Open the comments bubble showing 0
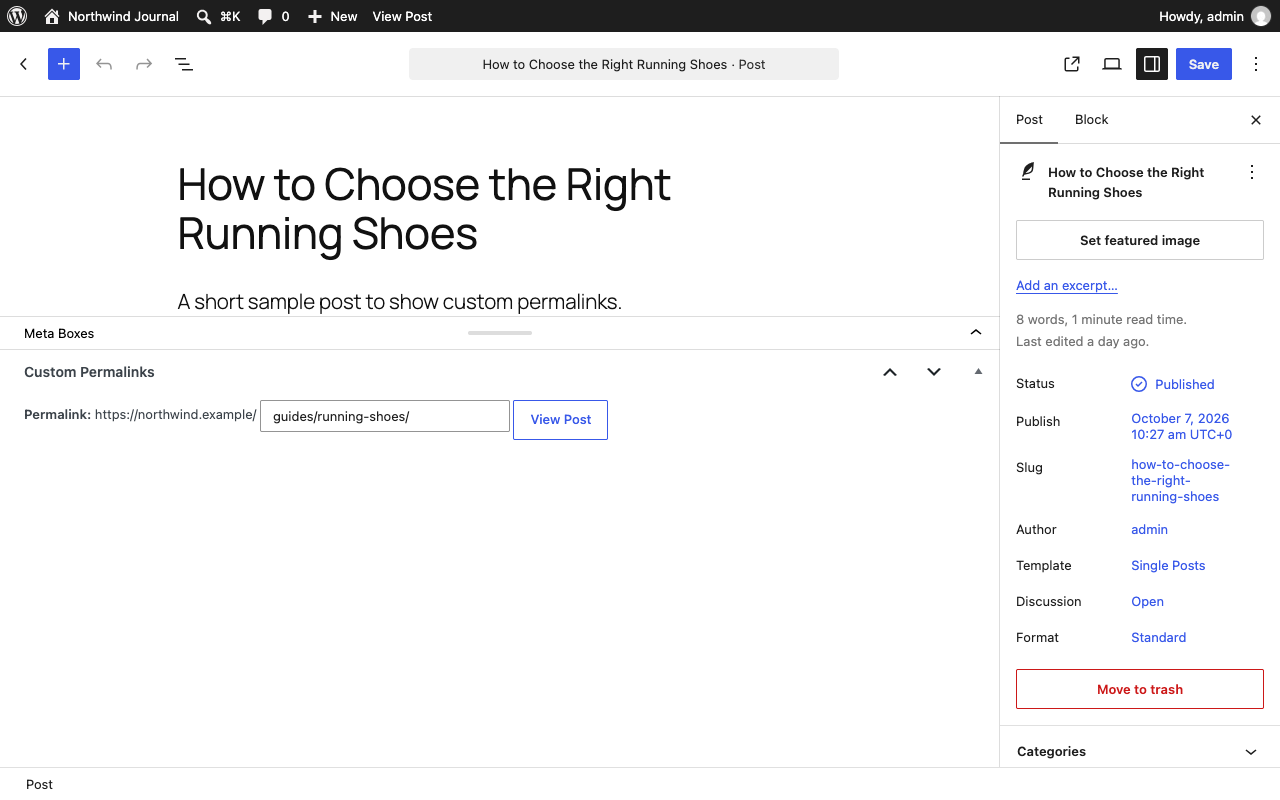 pos(273,16)
